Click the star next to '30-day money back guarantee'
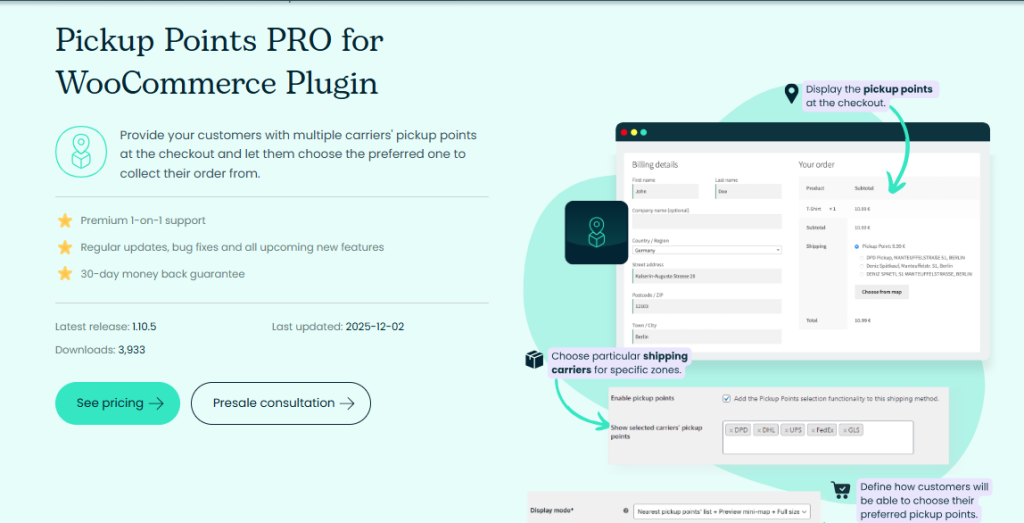The width and height of the screenshot is (1024, 523). (x=65, y=274)
